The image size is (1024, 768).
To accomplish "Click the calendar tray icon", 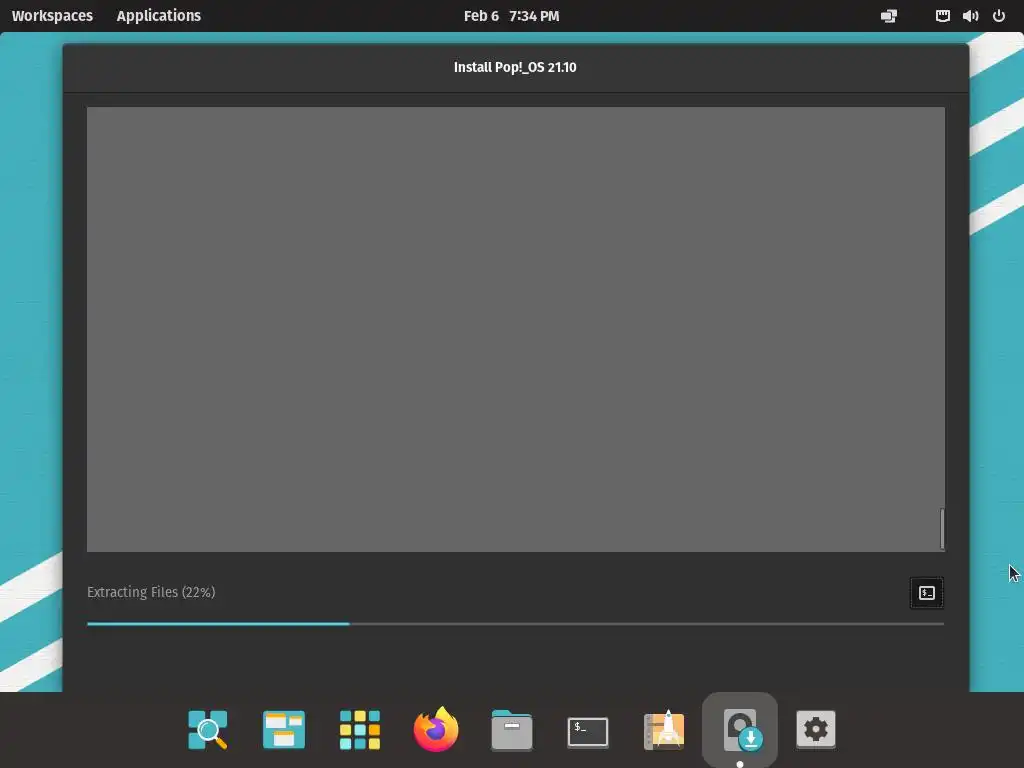I will pyautogui.click(x=942, y=16).
